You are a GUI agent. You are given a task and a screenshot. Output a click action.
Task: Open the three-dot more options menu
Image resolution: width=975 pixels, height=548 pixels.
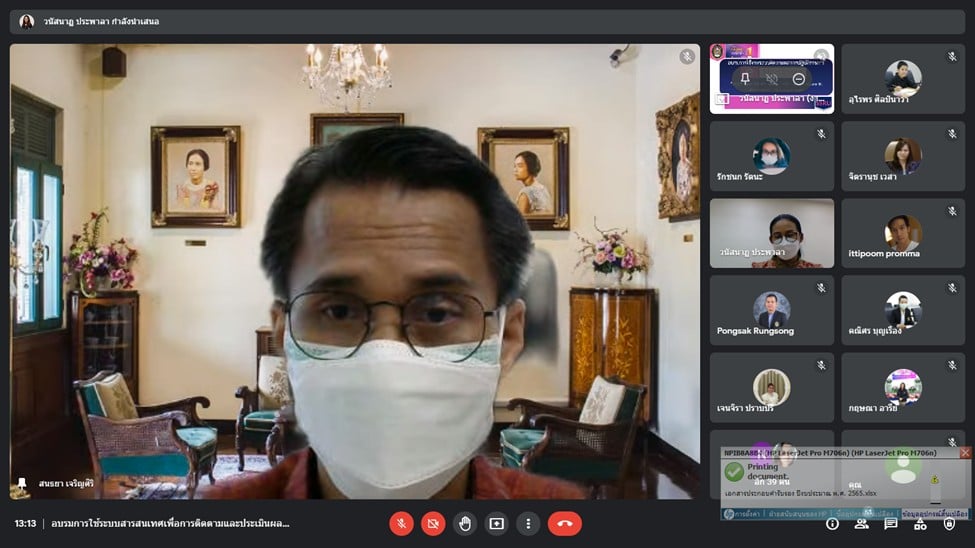[x=529, y=523]
